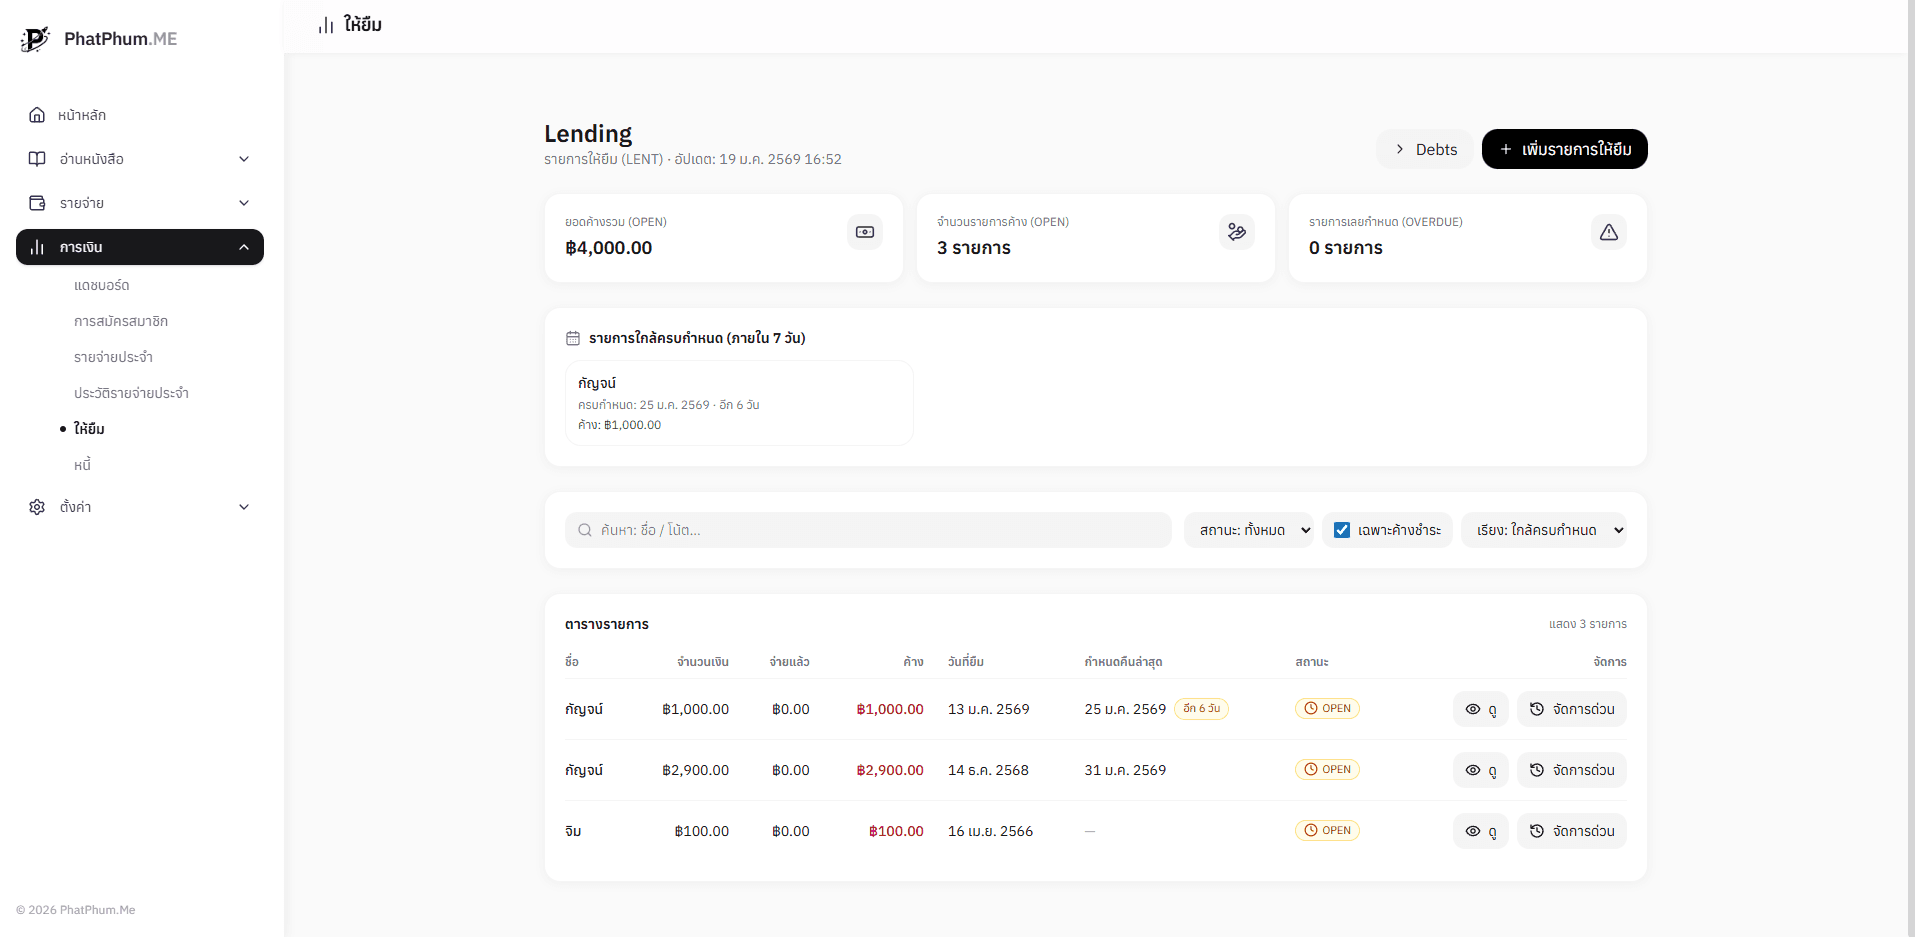This screenshot has height=937, width=1915.
Task: Navigate to Debts page button
Action: tap(1425, 149)
